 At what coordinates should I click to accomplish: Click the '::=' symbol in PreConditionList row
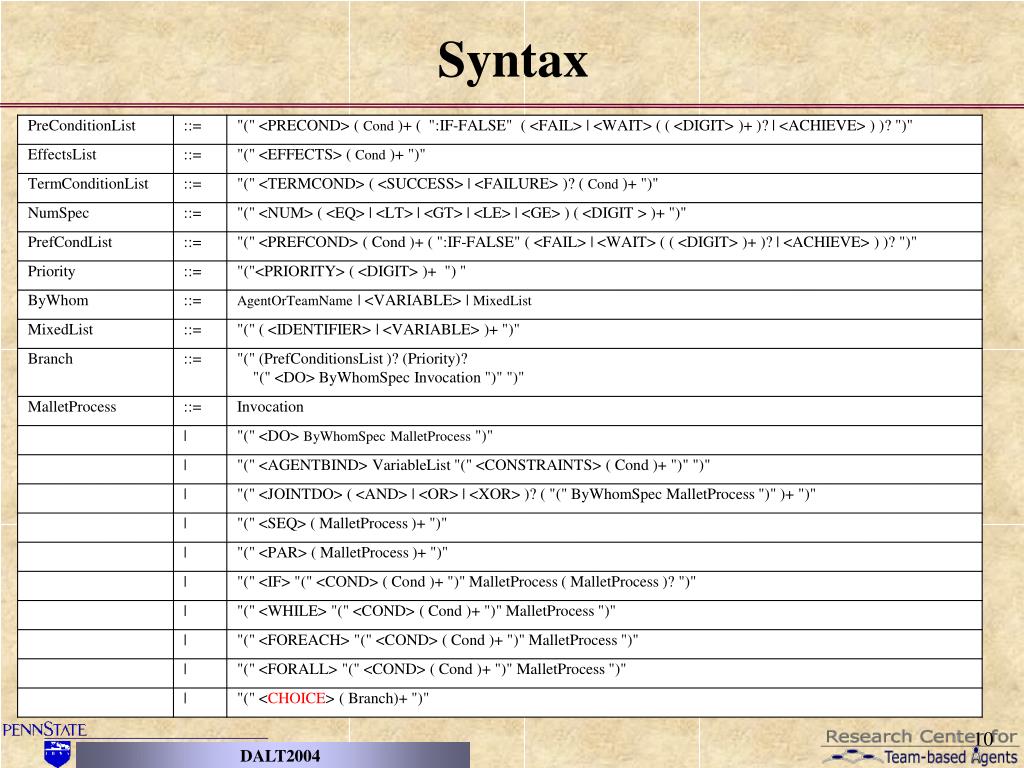pos(193,127)
